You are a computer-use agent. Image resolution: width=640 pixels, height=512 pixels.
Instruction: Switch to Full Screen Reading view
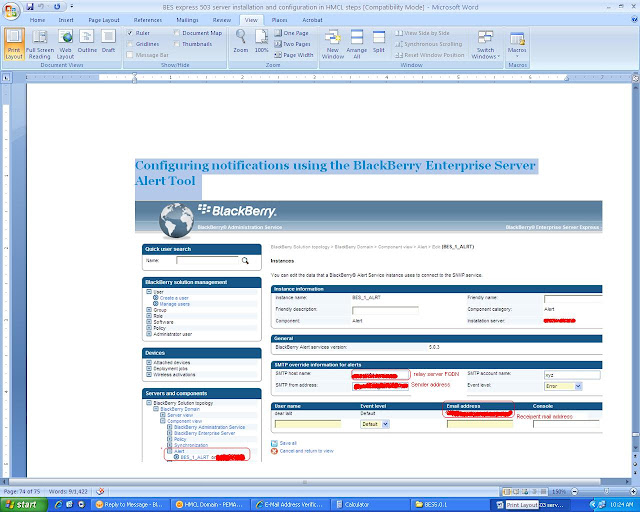(x=40, y=45)
